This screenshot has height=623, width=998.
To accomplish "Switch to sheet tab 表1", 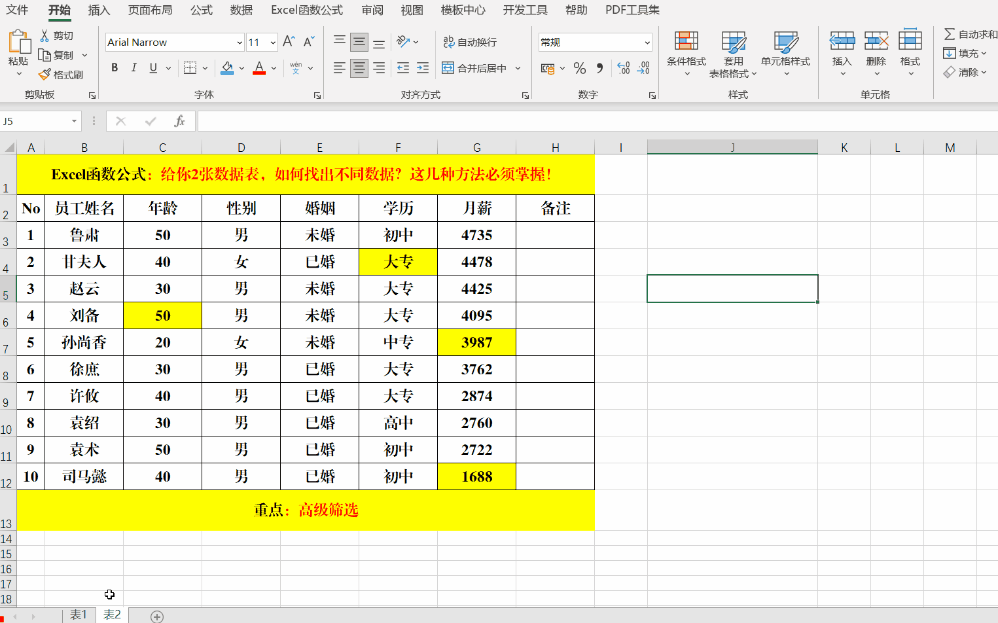I will [x=78, y=615].
